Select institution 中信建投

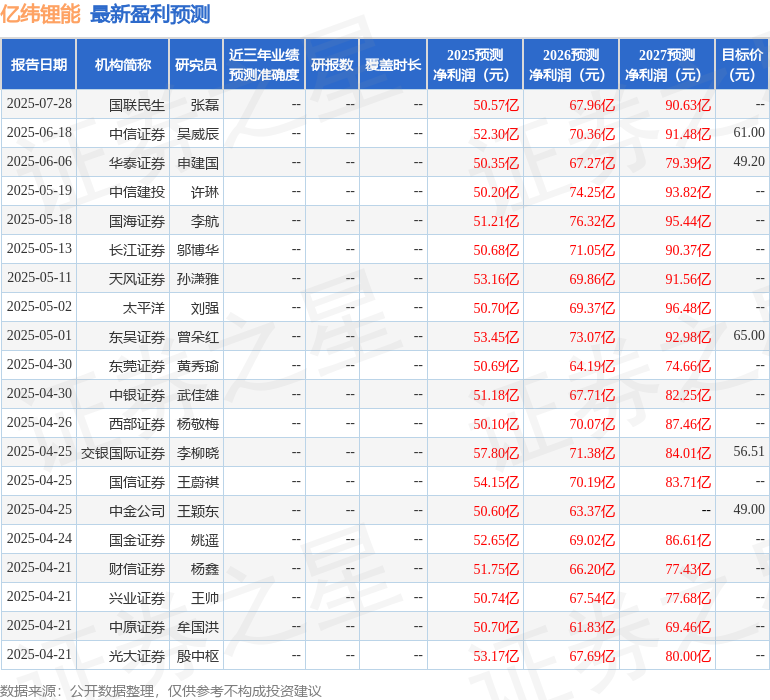coord(137,192)
